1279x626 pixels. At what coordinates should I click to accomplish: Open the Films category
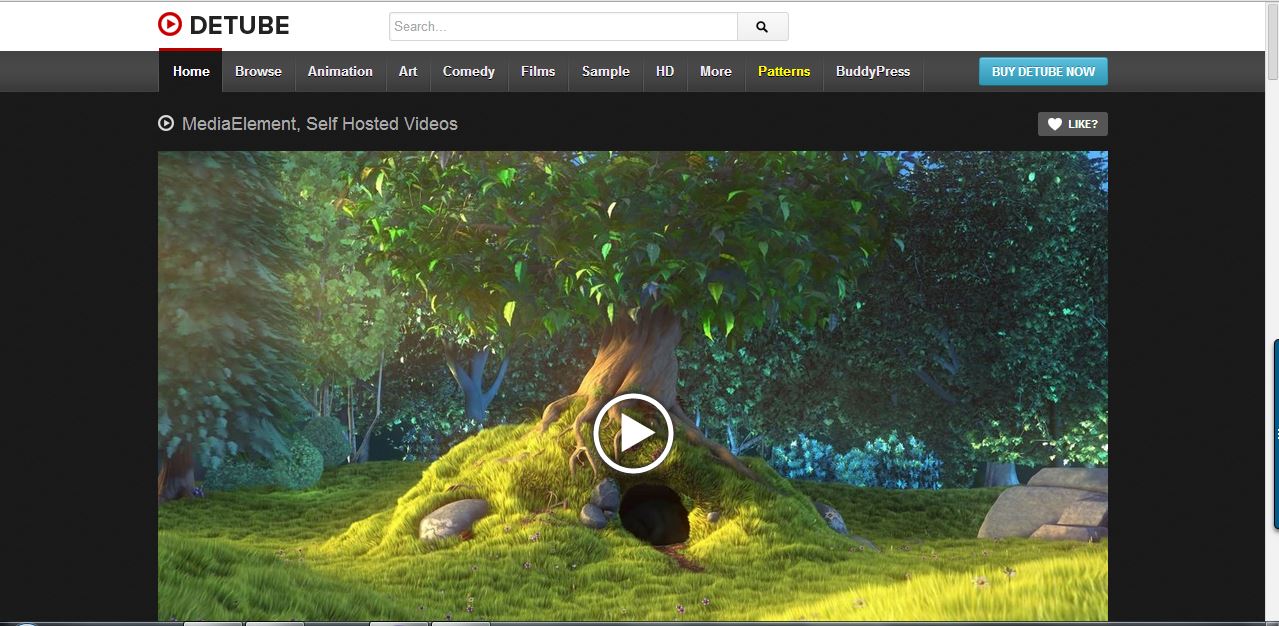(x=538, y=71)
